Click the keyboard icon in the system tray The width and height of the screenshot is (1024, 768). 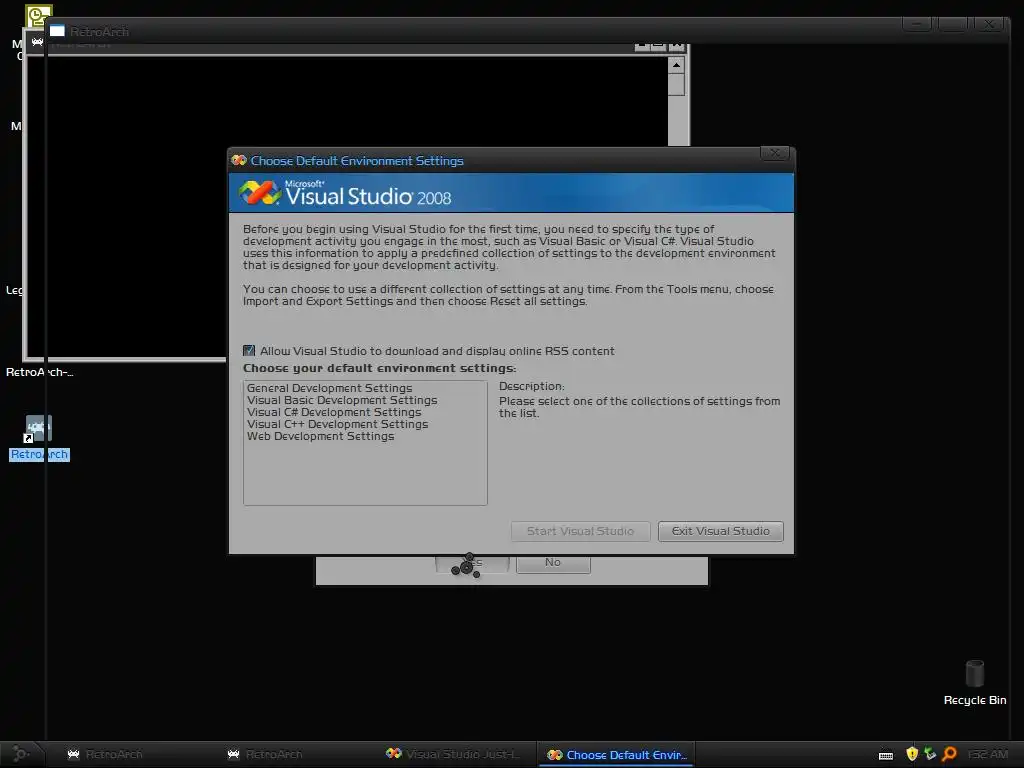pyautogui.click(x=886, y=755)
